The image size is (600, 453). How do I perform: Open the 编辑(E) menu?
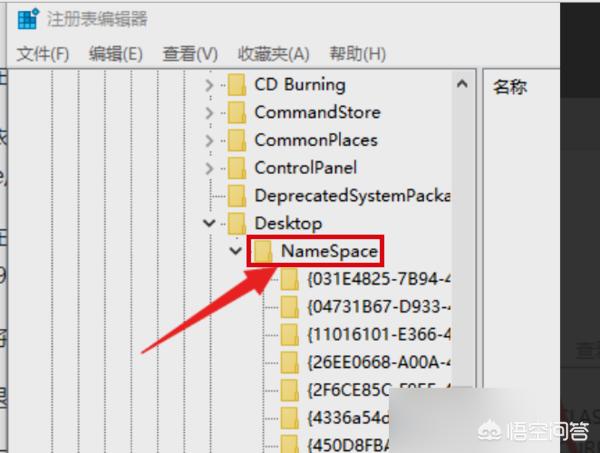click(x=115, y=53)
